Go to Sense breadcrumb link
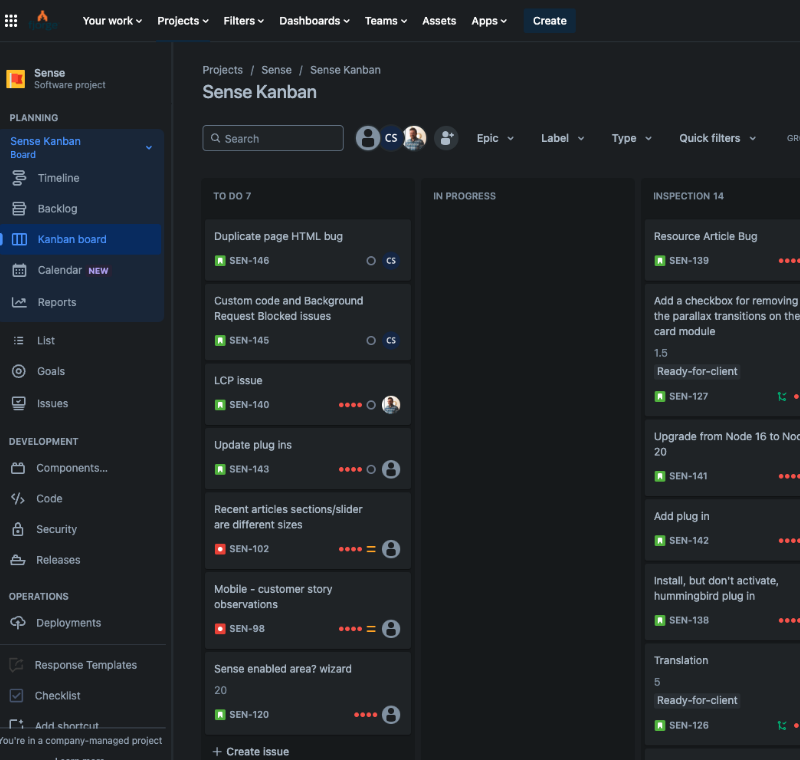The height and width of the screenshot is (760, 800). [x=277, y=70]
